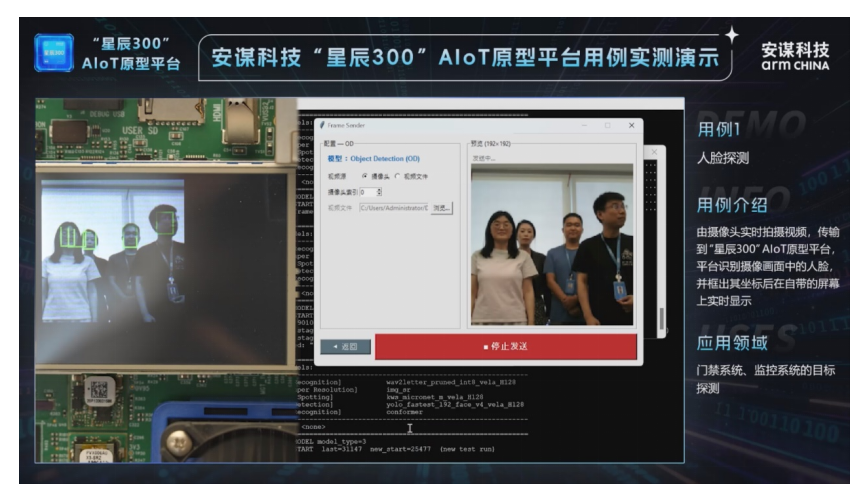Click the 模型：Object Detection (OD) label
This screenshot has width=865, height=500.
coord(373,158)
